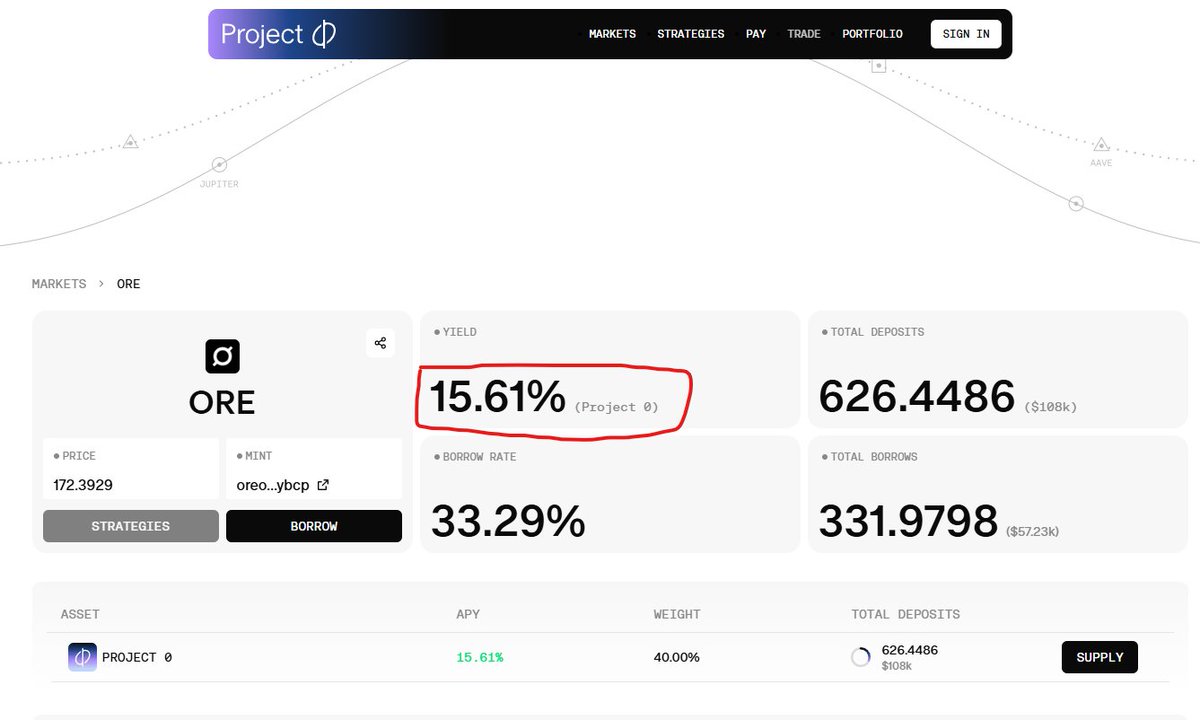1200x720 pixels.
Task: Click the ORE token name heading
Action: click(x=222, y=402)
